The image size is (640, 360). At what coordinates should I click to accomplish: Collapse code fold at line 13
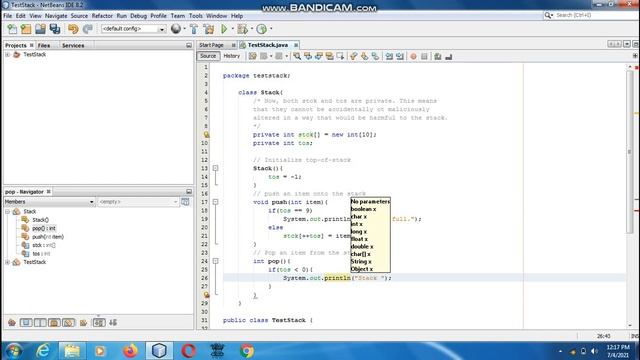[216, 168]
